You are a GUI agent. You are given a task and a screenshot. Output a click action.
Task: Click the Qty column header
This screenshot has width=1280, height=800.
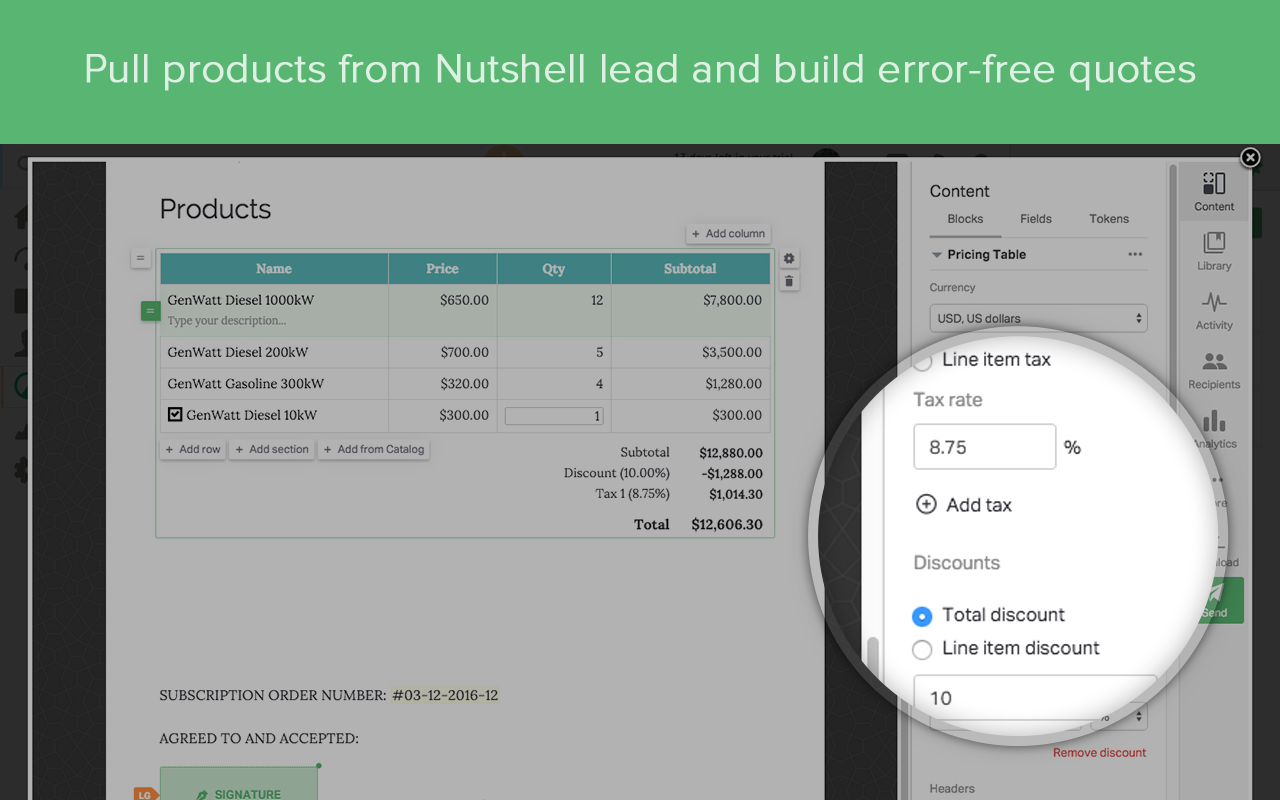click(554, 268)
